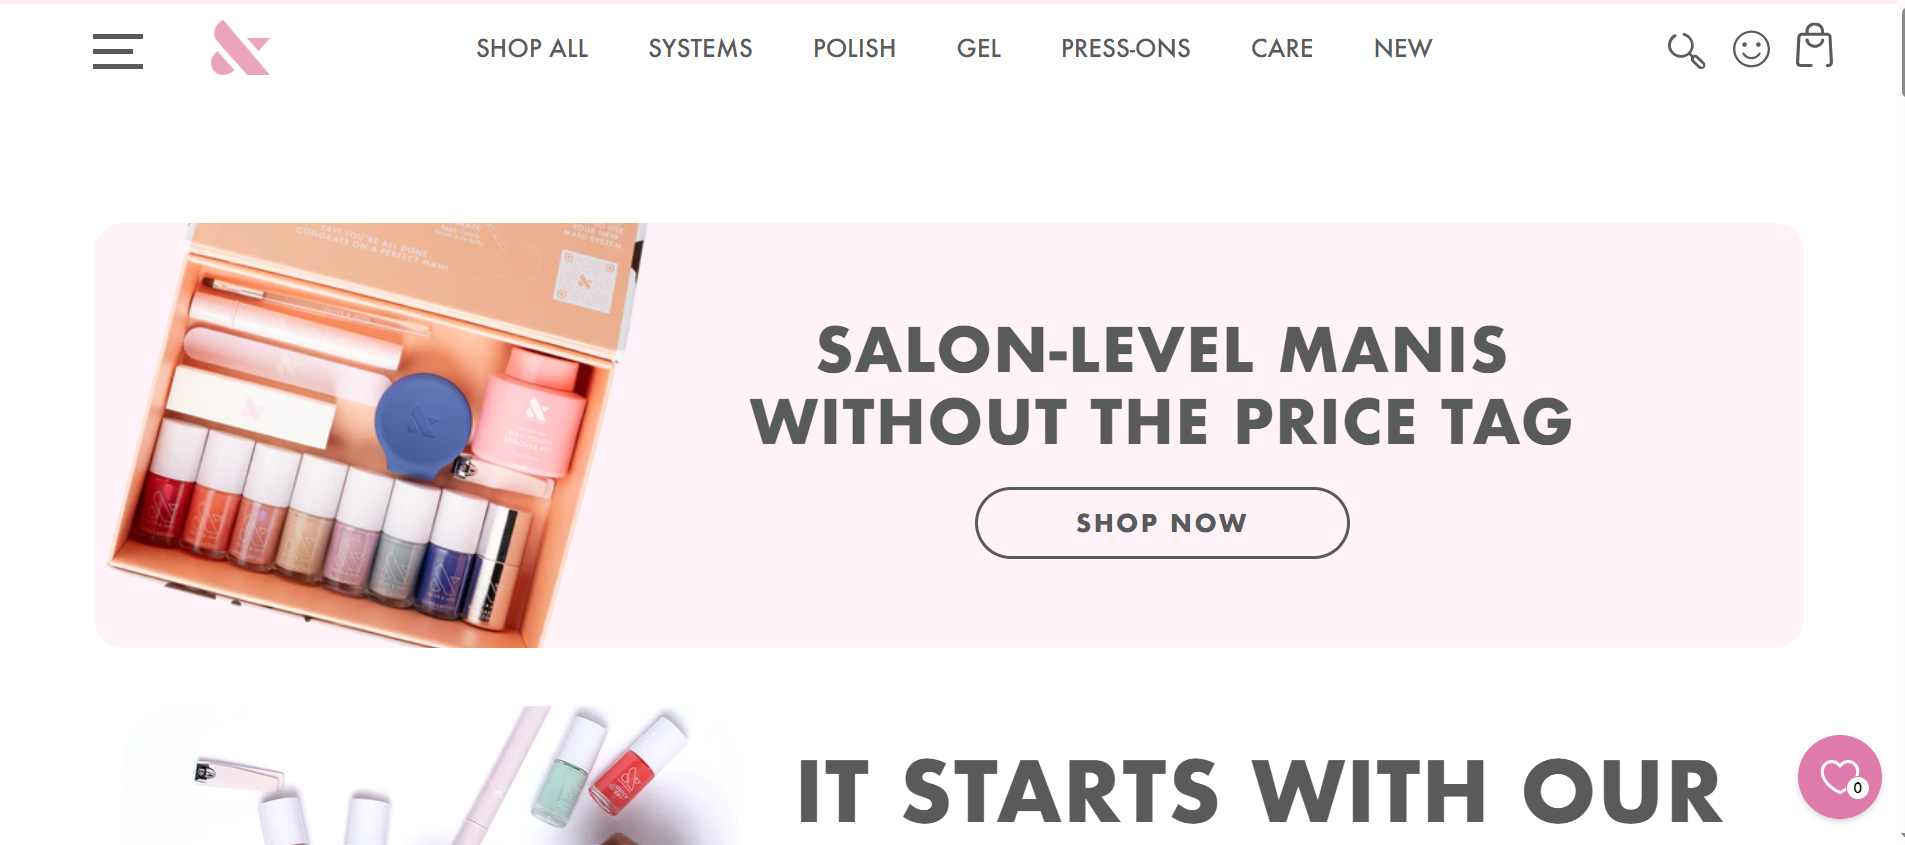Select the GEL navigation item

978,48
